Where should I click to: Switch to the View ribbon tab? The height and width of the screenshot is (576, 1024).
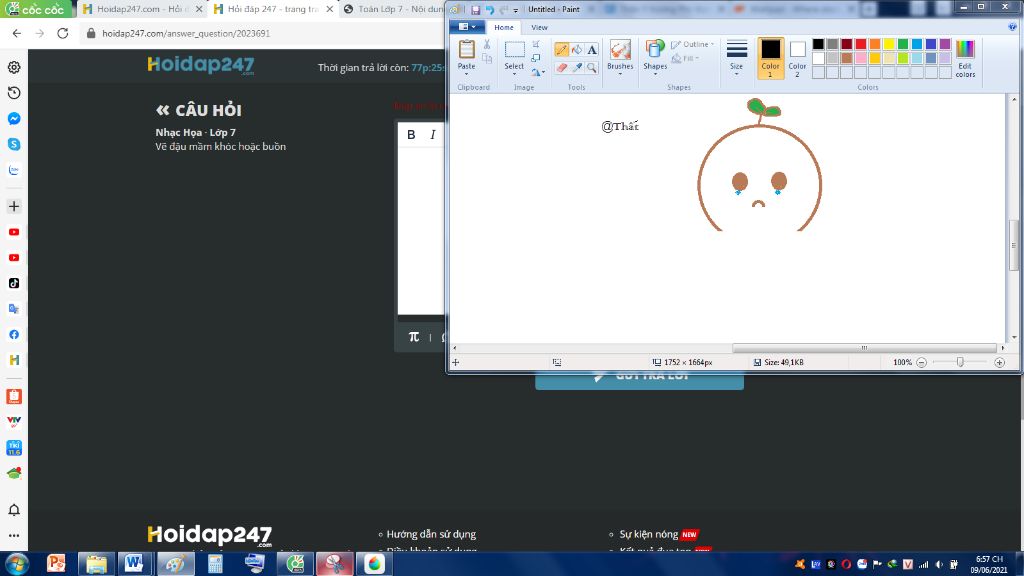539,27
